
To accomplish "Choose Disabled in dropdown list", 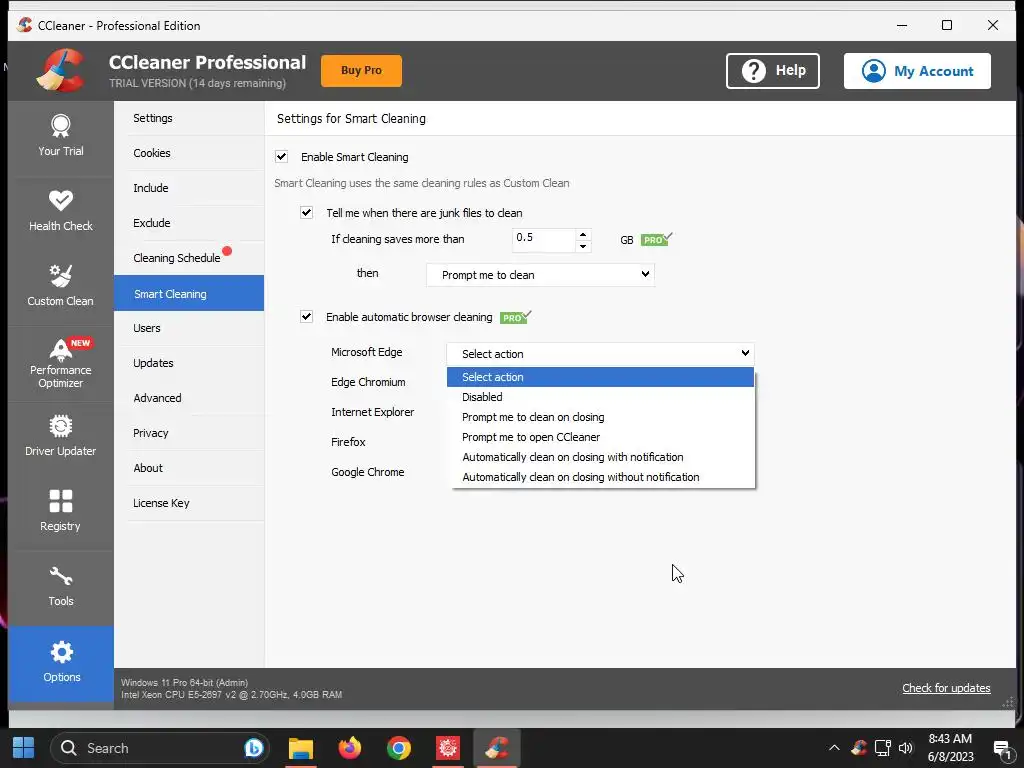I will [x=600, y=397].
